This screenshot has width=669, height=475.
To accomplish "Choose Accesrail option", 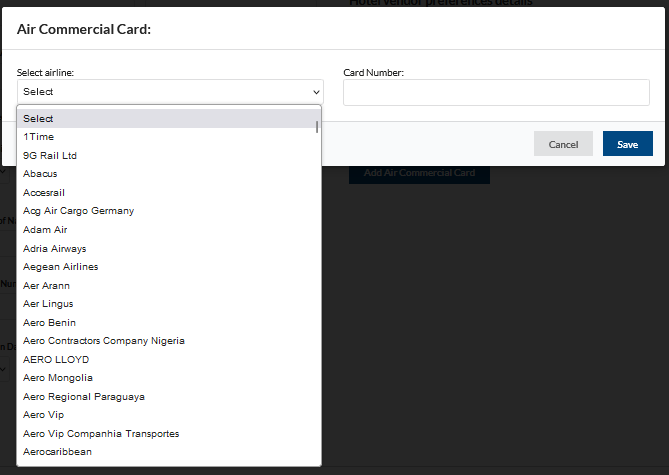I will point(169,193).
